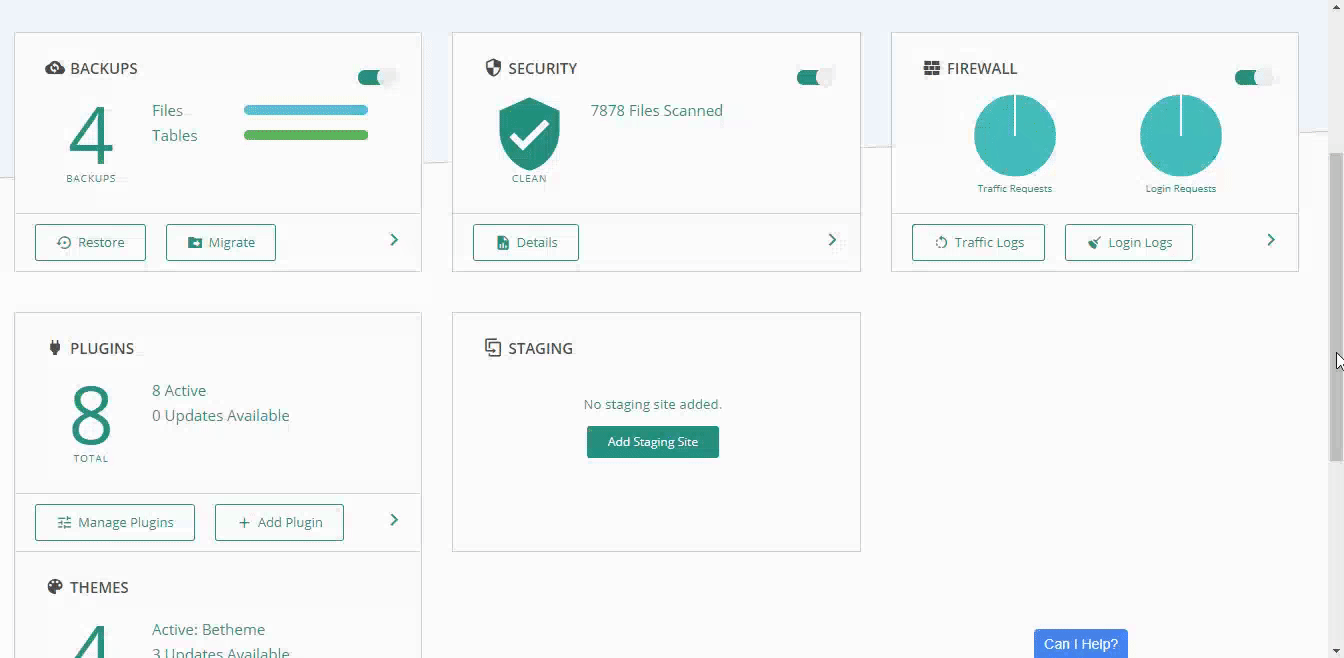Click the THEMES card heading
Image resolution: width=1344 pixels, height=658 pixels.
[x=99, y=587]
